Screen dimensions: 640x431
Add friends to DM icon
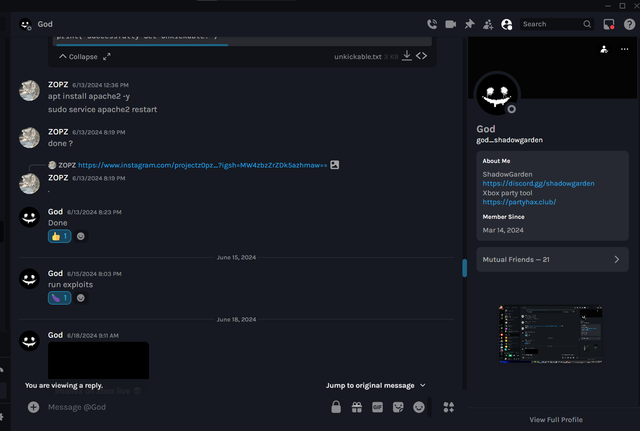(x=488, y=24)
